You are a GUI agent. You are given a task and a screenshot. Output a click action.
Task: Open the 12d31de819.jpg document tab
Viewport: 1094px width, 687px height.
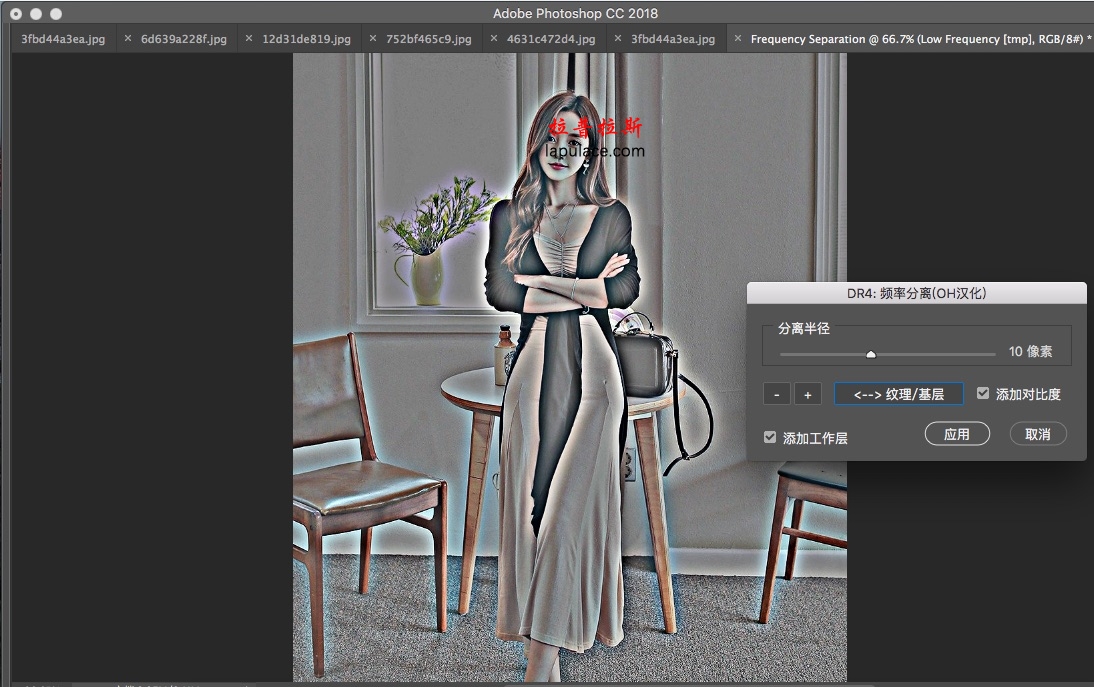(x=306, y=39)
